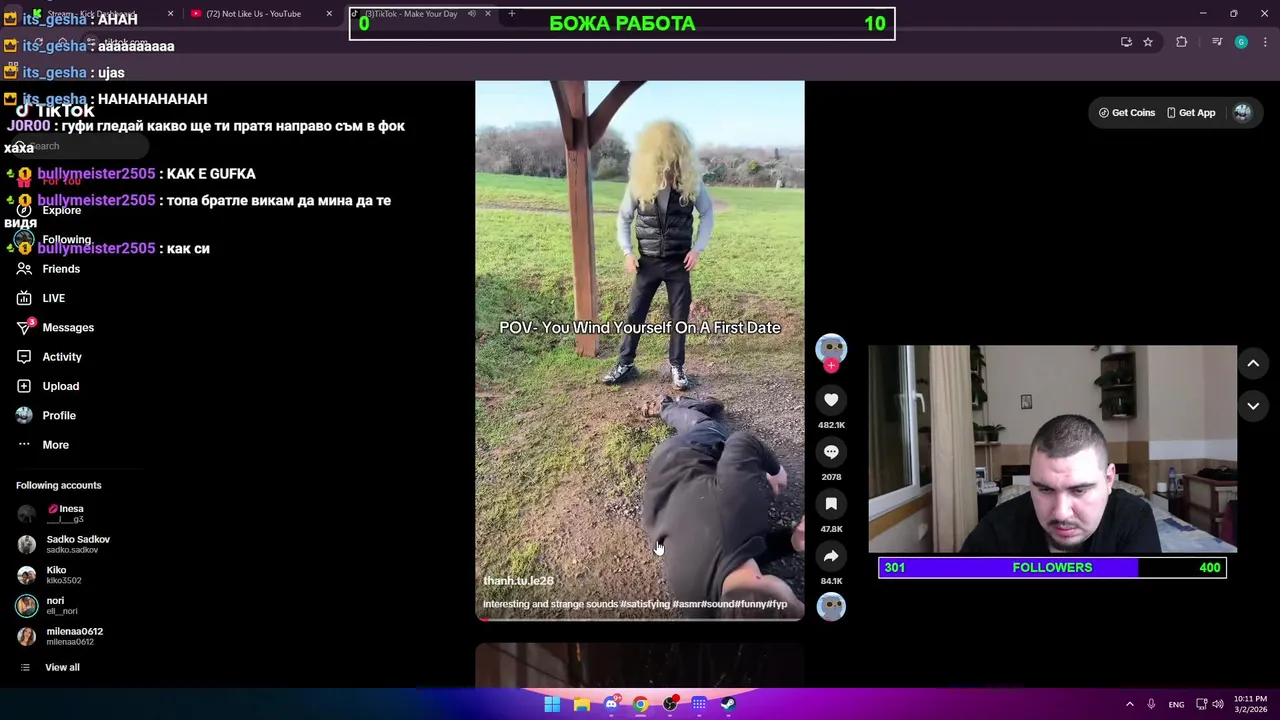This screenshot has height=720, width=1280.
Task: Open the ENG language indicator
Action: [1176, 704]
